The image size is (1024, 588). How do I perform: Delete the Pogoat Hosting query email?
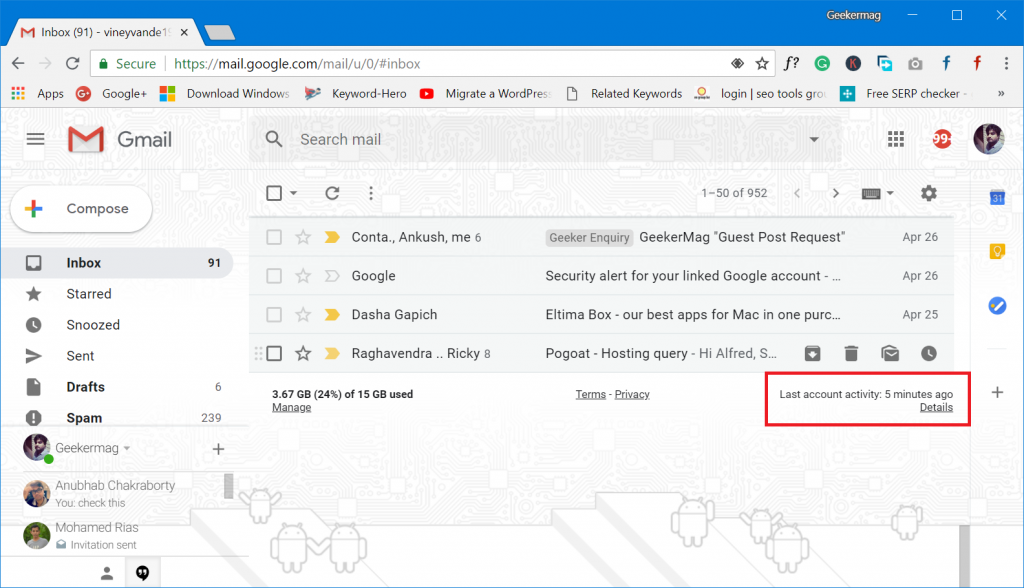pyautogui.click(x=851, y=353)
